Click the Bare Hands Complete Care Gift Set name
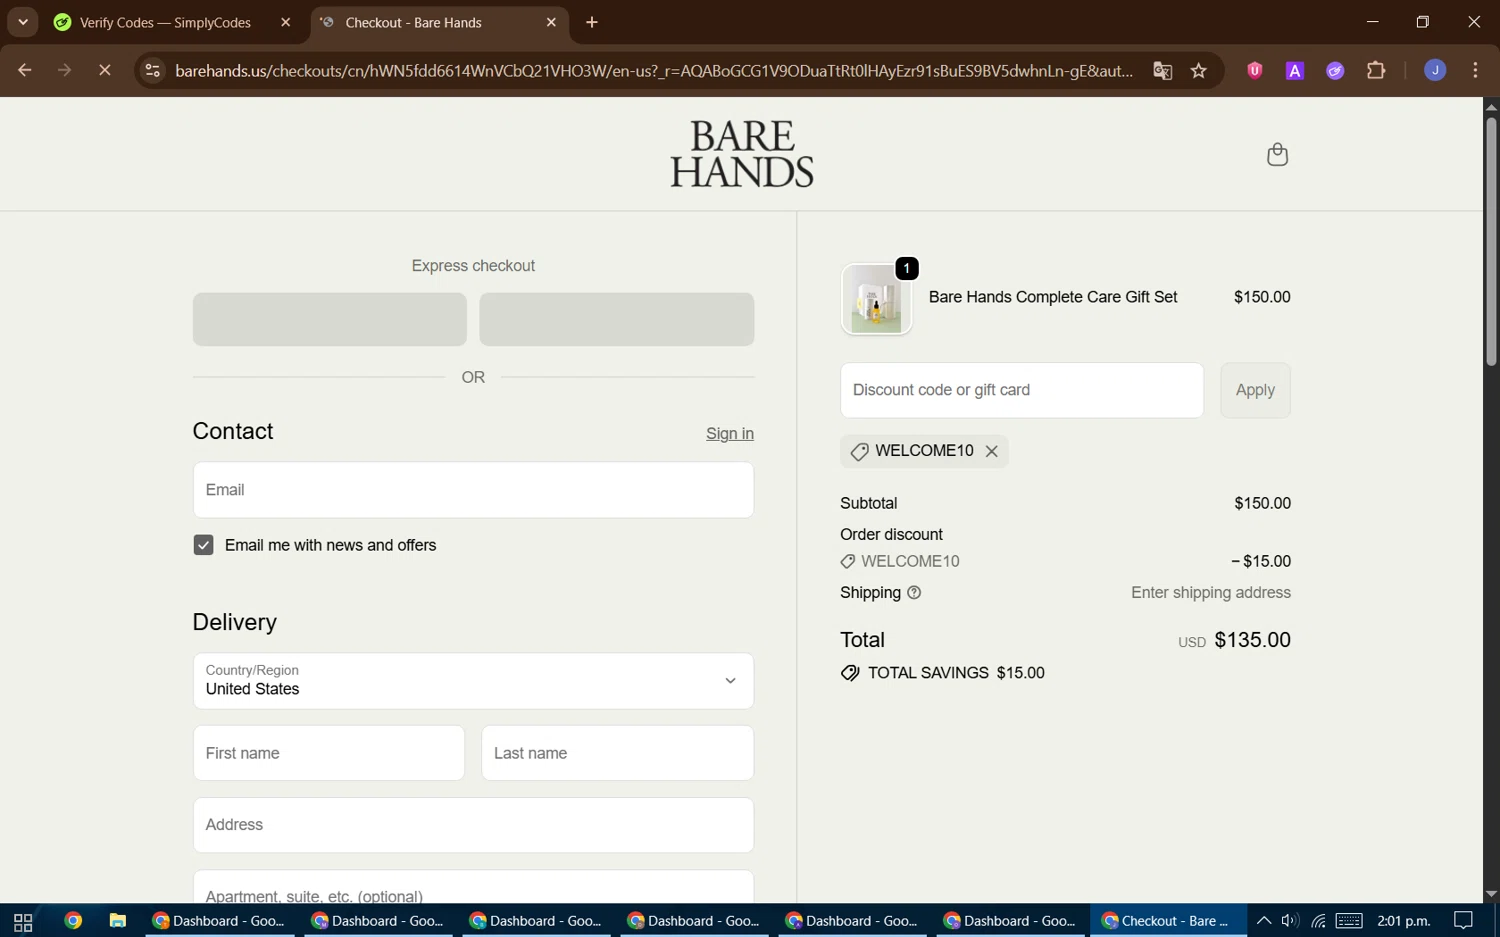This screenshot has width=1500, height=937. pyautogui.click(x=1053, y=297)
